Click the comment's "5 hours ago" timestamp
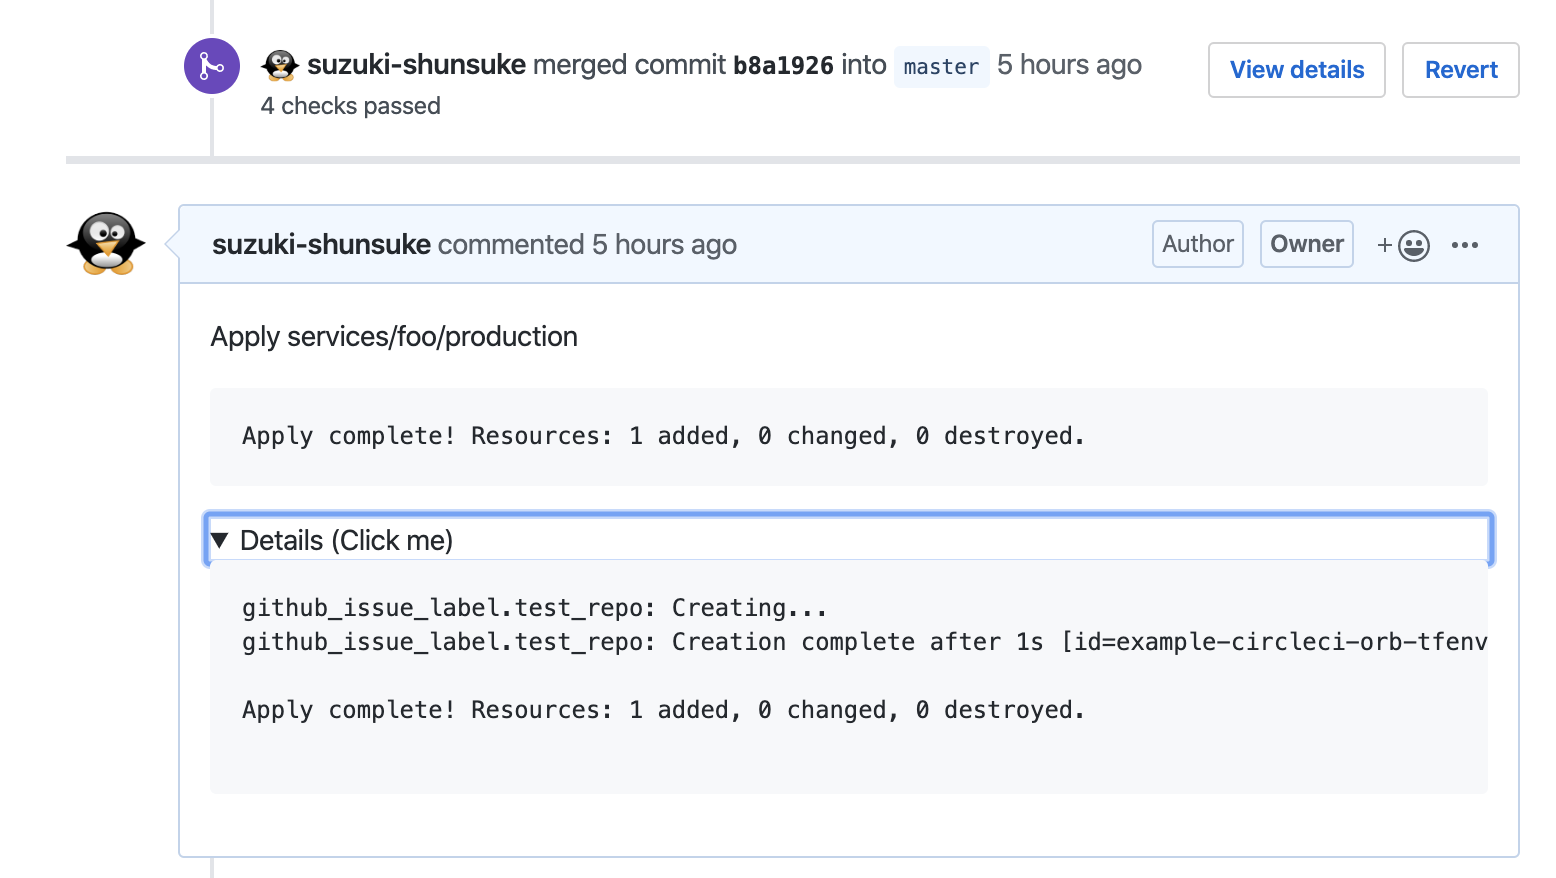1556x878 pixels. click(x=664, y=245)
